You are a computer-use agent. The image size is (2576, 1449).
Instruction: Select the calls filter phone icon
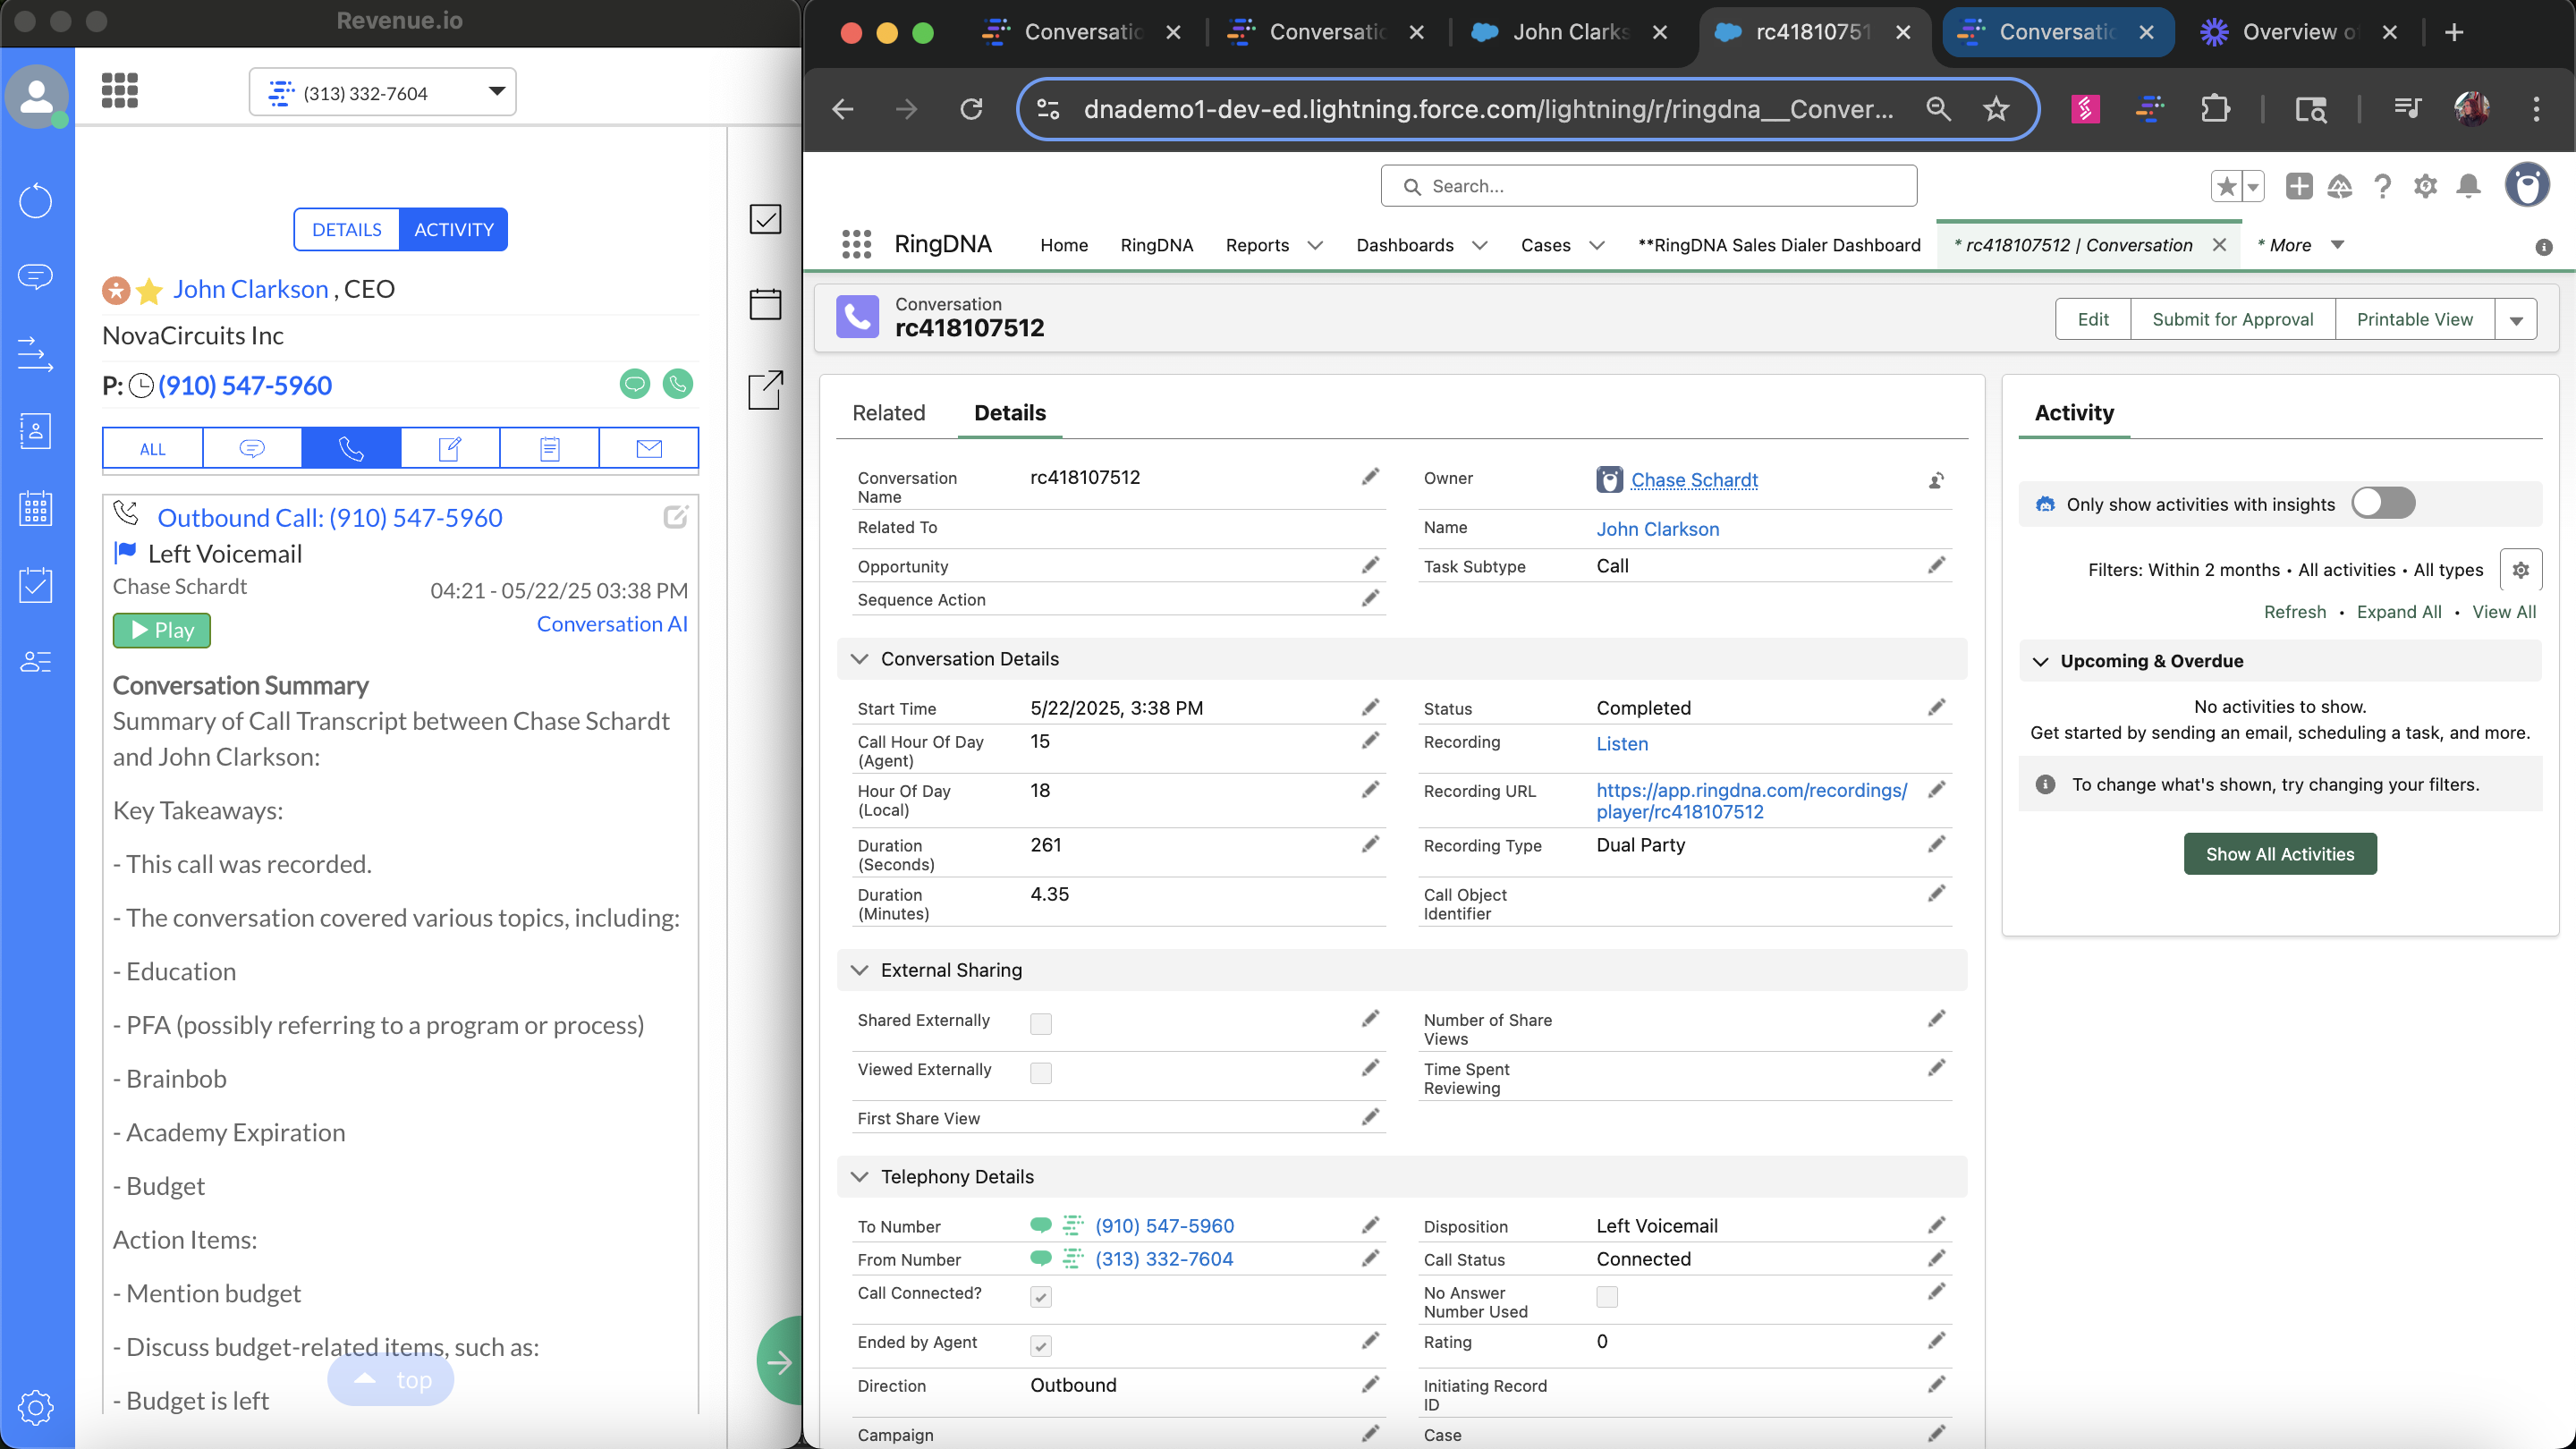pyautogui.click(x=351, y=449)
